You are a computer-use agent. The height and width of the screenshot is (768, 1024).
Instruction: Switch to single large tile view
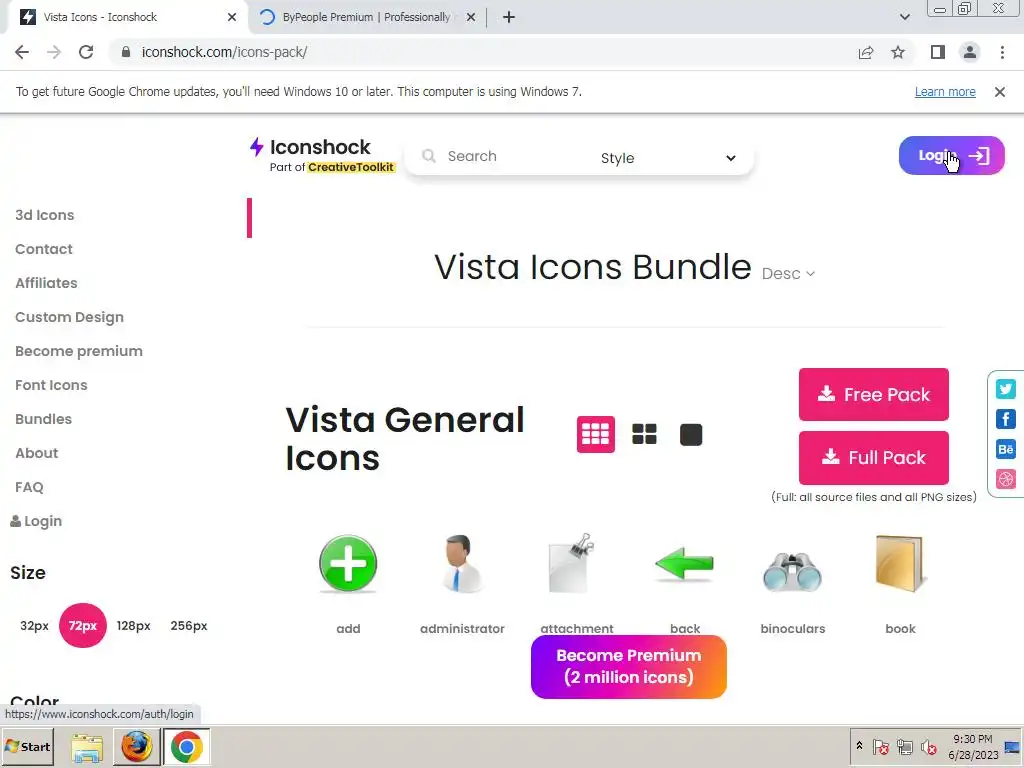tap(691, 434)
